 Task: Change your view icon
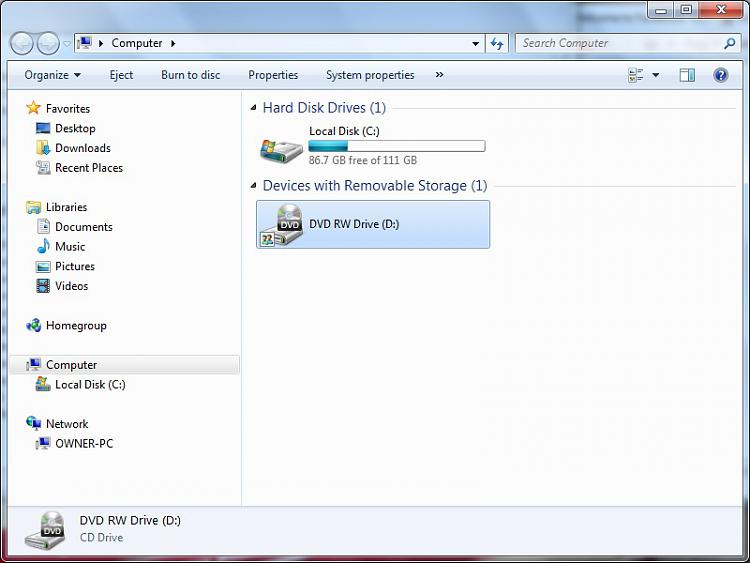point(635,75)
